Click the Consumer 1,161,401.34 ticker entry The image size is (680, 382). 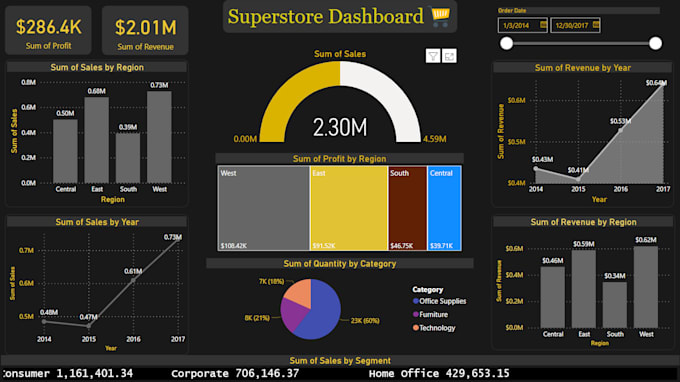click(x=68, y=373)
